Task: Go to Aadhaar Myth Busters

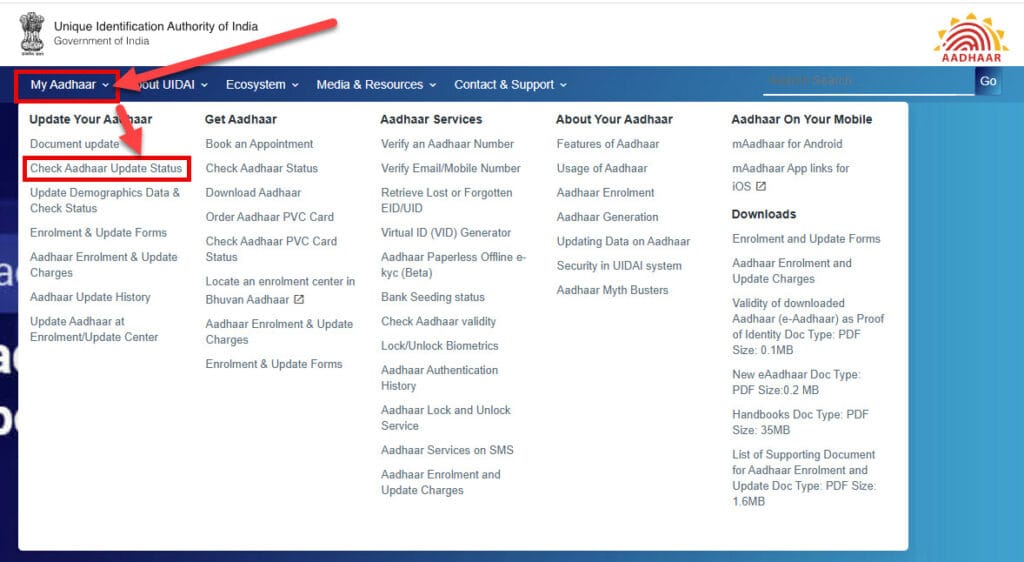Action: pos(612,290)
